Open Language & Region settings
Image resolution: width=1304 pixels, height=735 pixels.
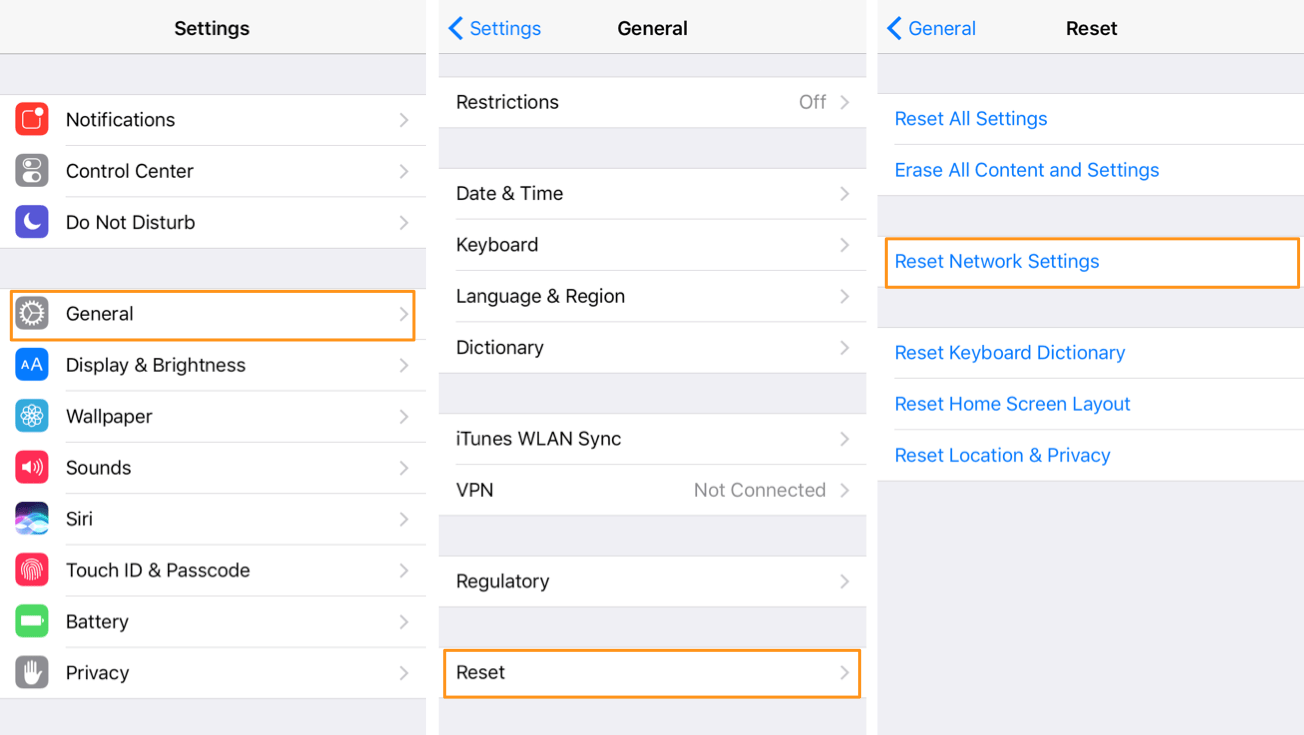pyautogui.click(x=845, y=296)
